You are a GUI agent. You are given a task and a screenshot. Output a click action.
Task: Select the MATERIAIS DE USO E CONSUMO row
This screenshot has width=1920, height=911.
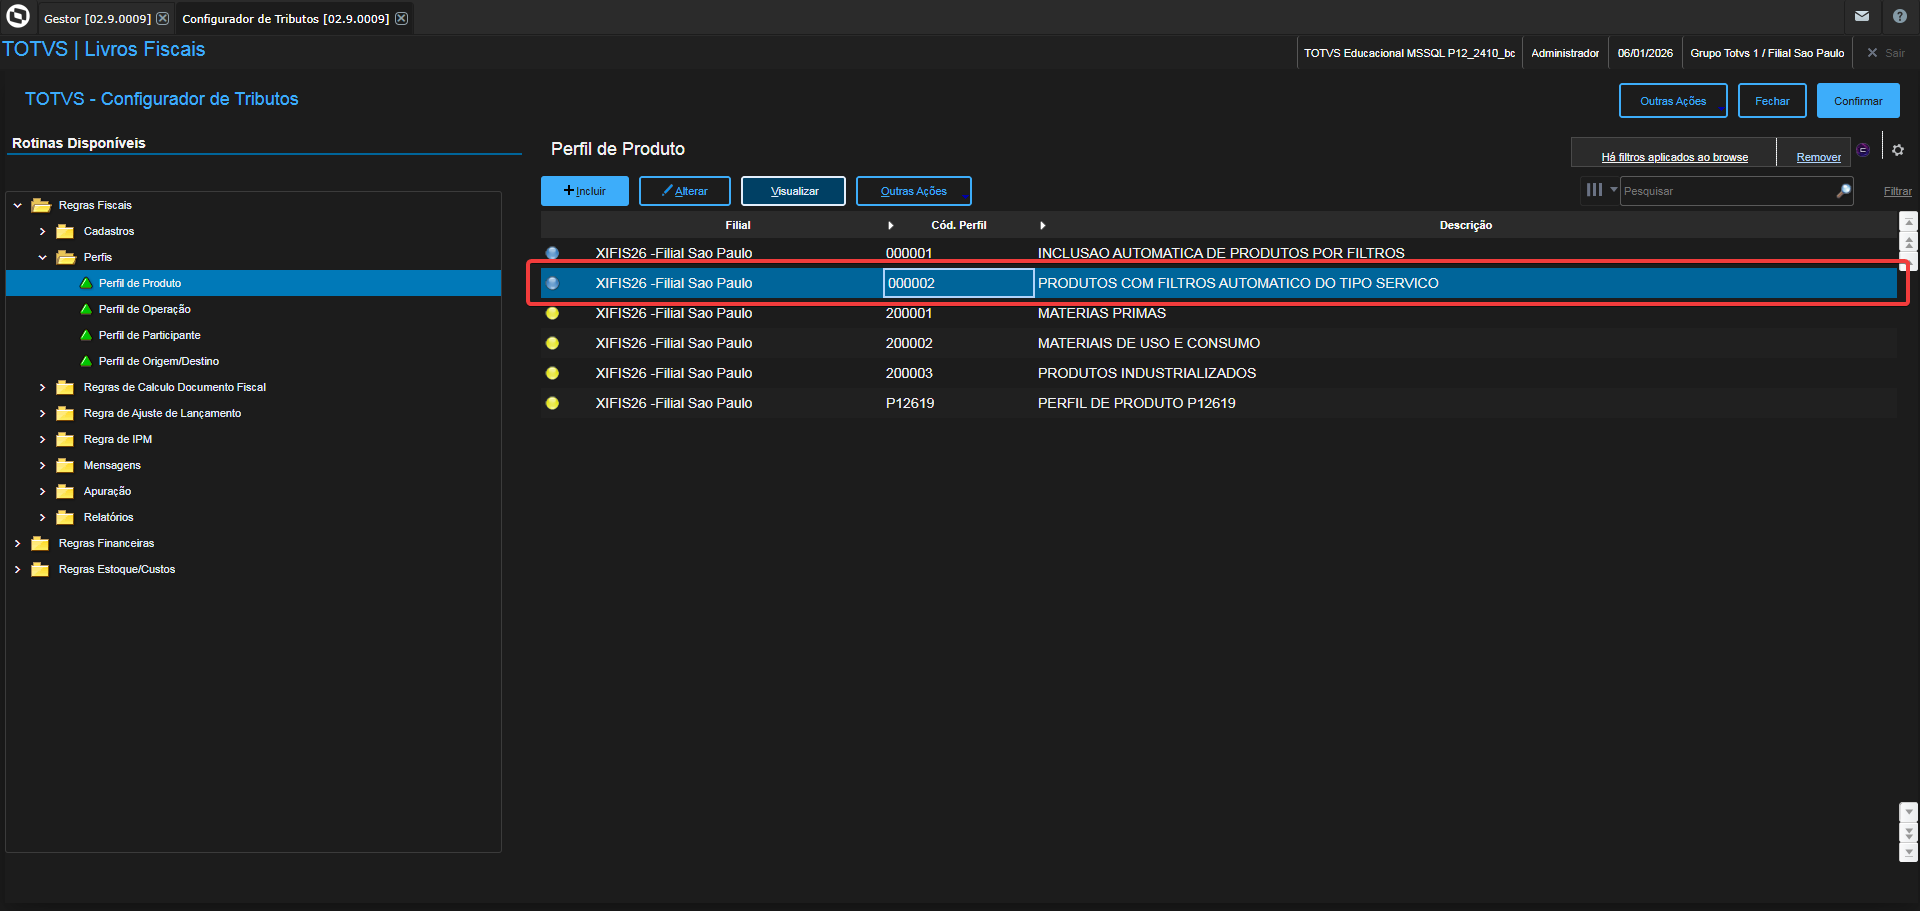coord(1218,343)
